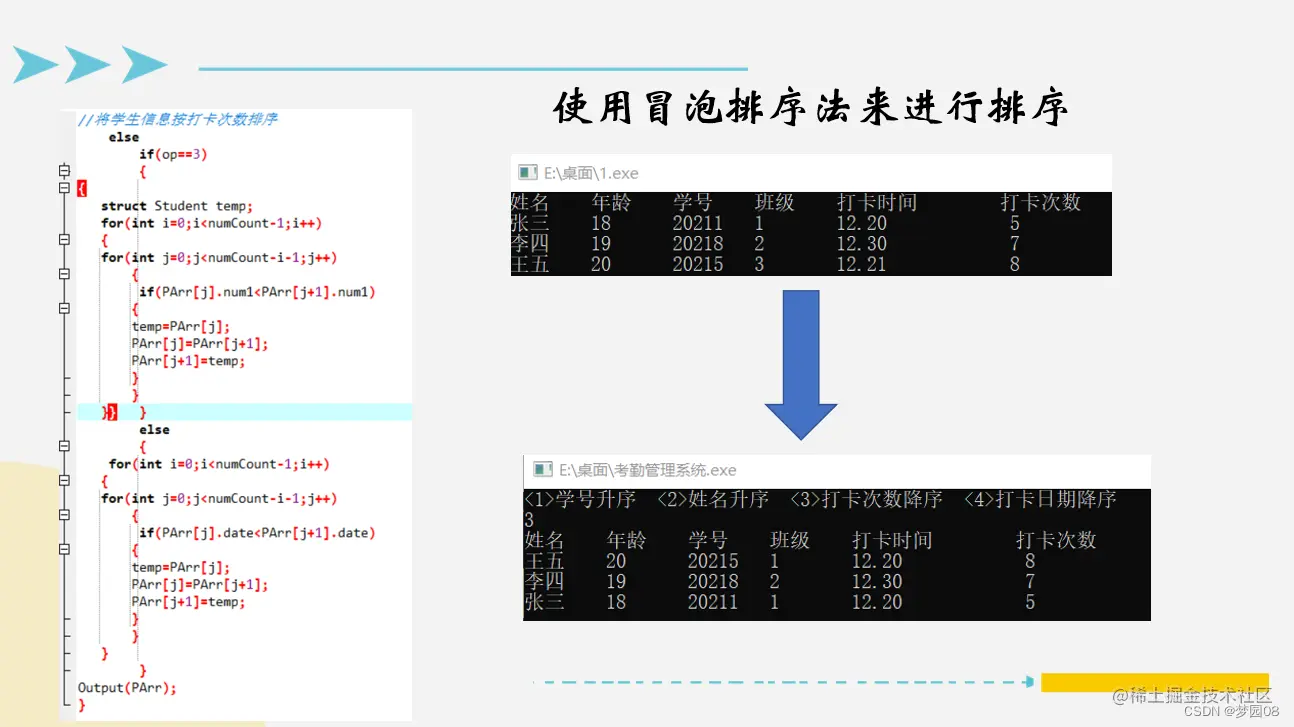Click 打卡次数 header in the 1.exe window
Image resolution: width=1294 pixels, height=727 pixels.
[x=1041, y=202]
